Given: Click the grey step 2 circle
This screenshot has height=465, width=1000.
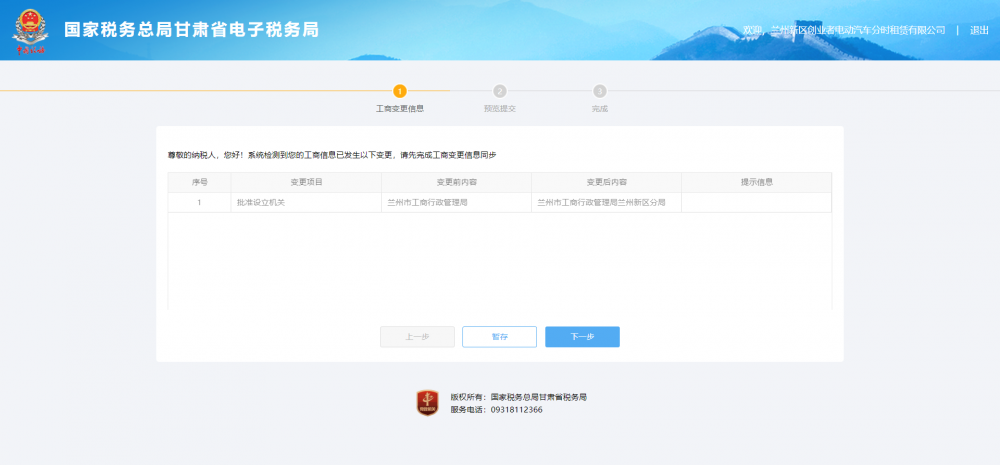Looking at the screenshot, I should coord(500,91).
